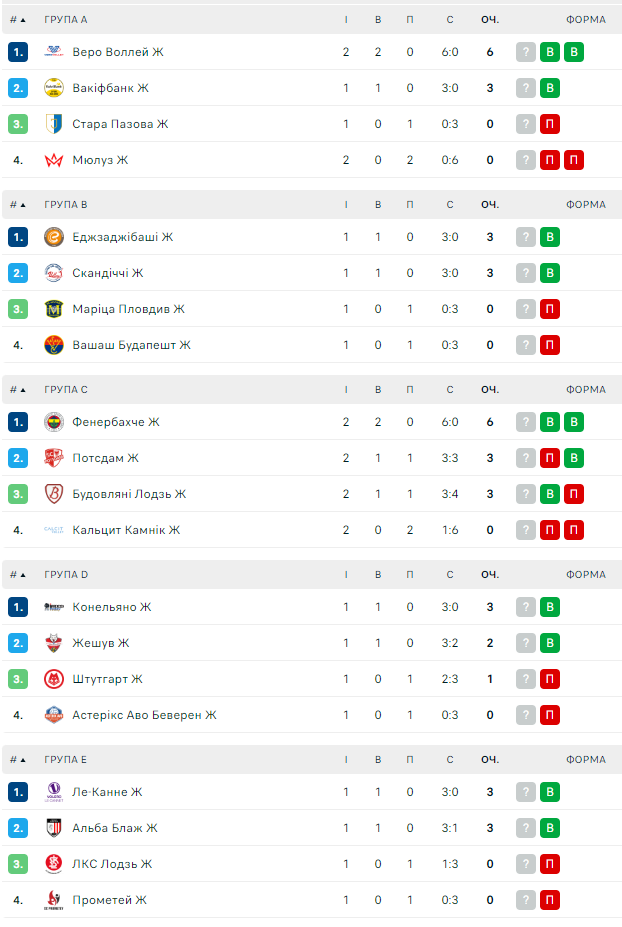
Task: Click ФОРМА header in Група D
Action: pos(585,574)
